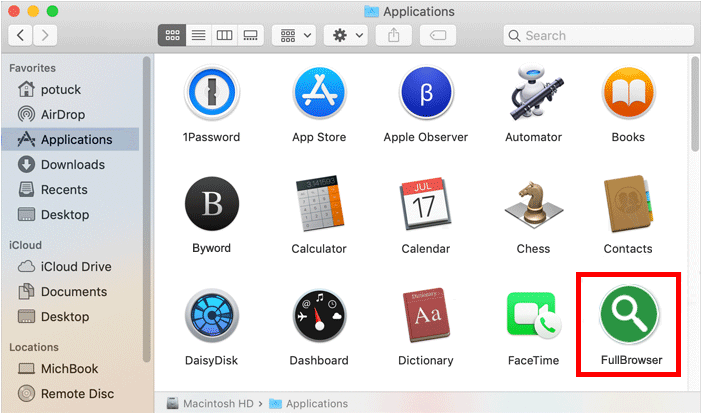Image resolution: width=701 pixels, height=413 pixels.
Task: Switch to column view
Action: point(224,35)
